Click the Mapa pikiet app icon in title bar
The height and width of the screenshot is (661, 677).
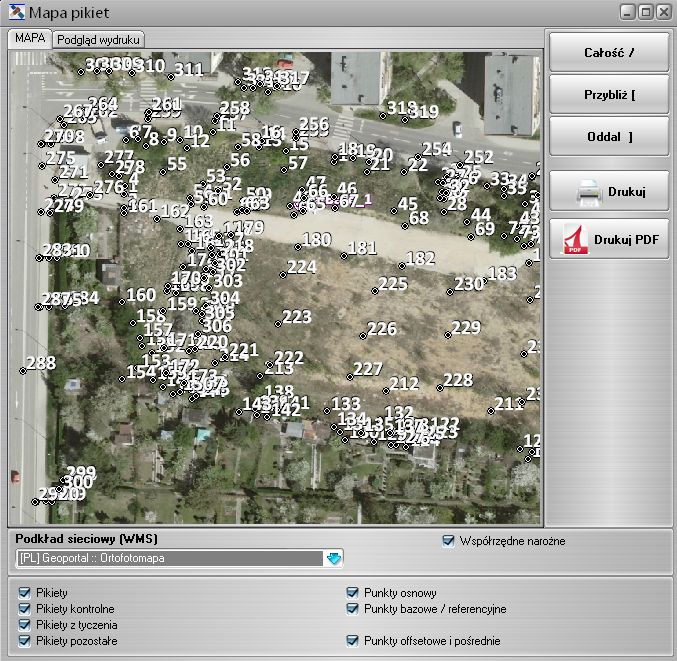pyautogui.click(x=14, y=13)
